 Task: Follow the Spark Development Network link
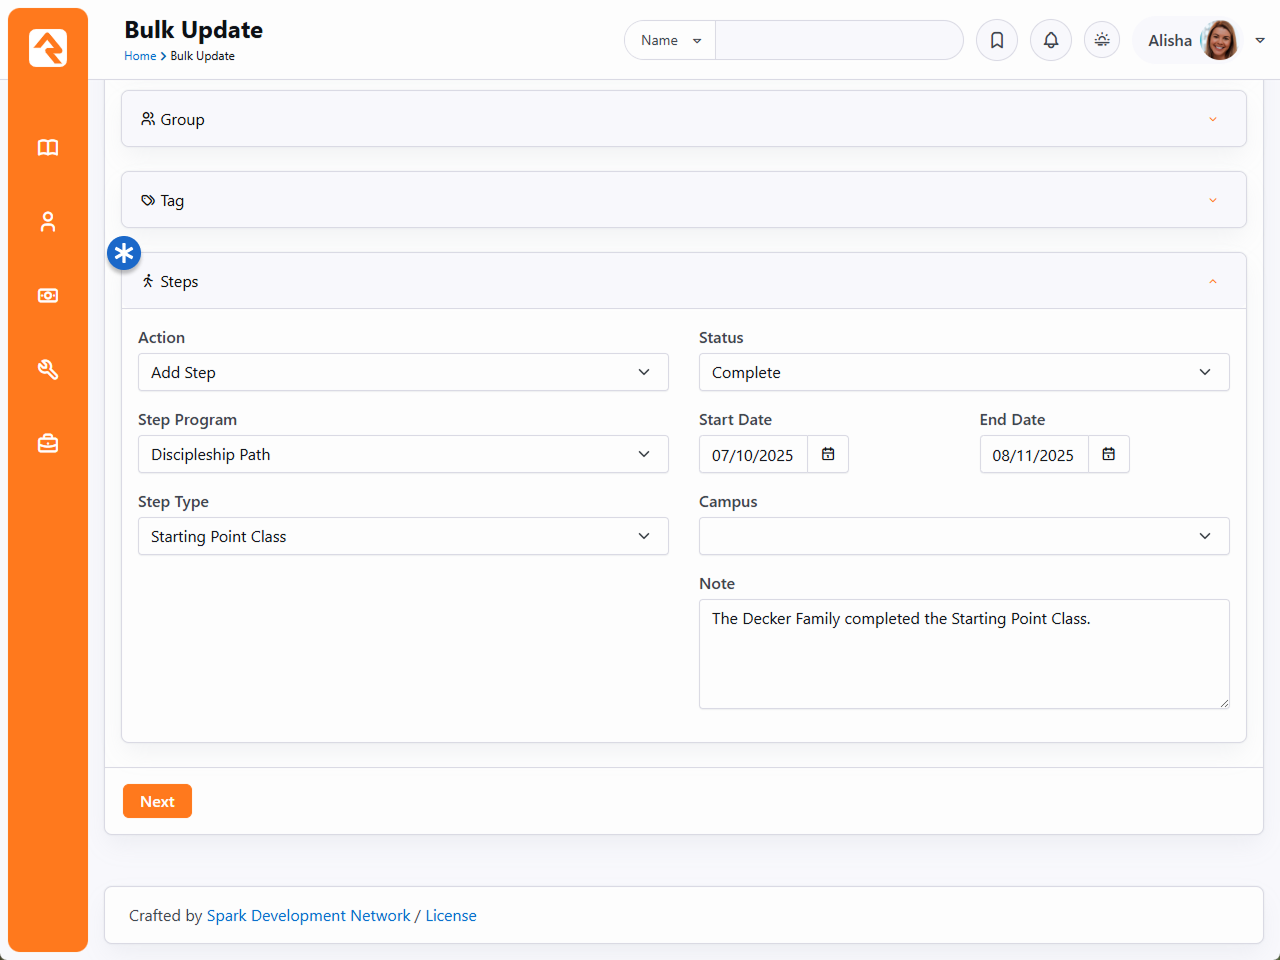tap(308, 915)
